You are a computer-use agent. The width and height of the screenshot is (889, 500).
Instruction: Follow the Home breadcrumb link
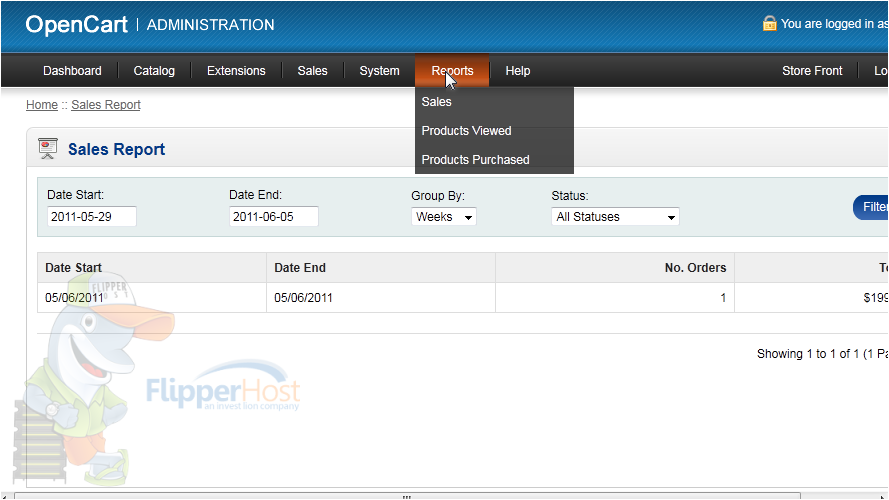(x=42, y=105)
